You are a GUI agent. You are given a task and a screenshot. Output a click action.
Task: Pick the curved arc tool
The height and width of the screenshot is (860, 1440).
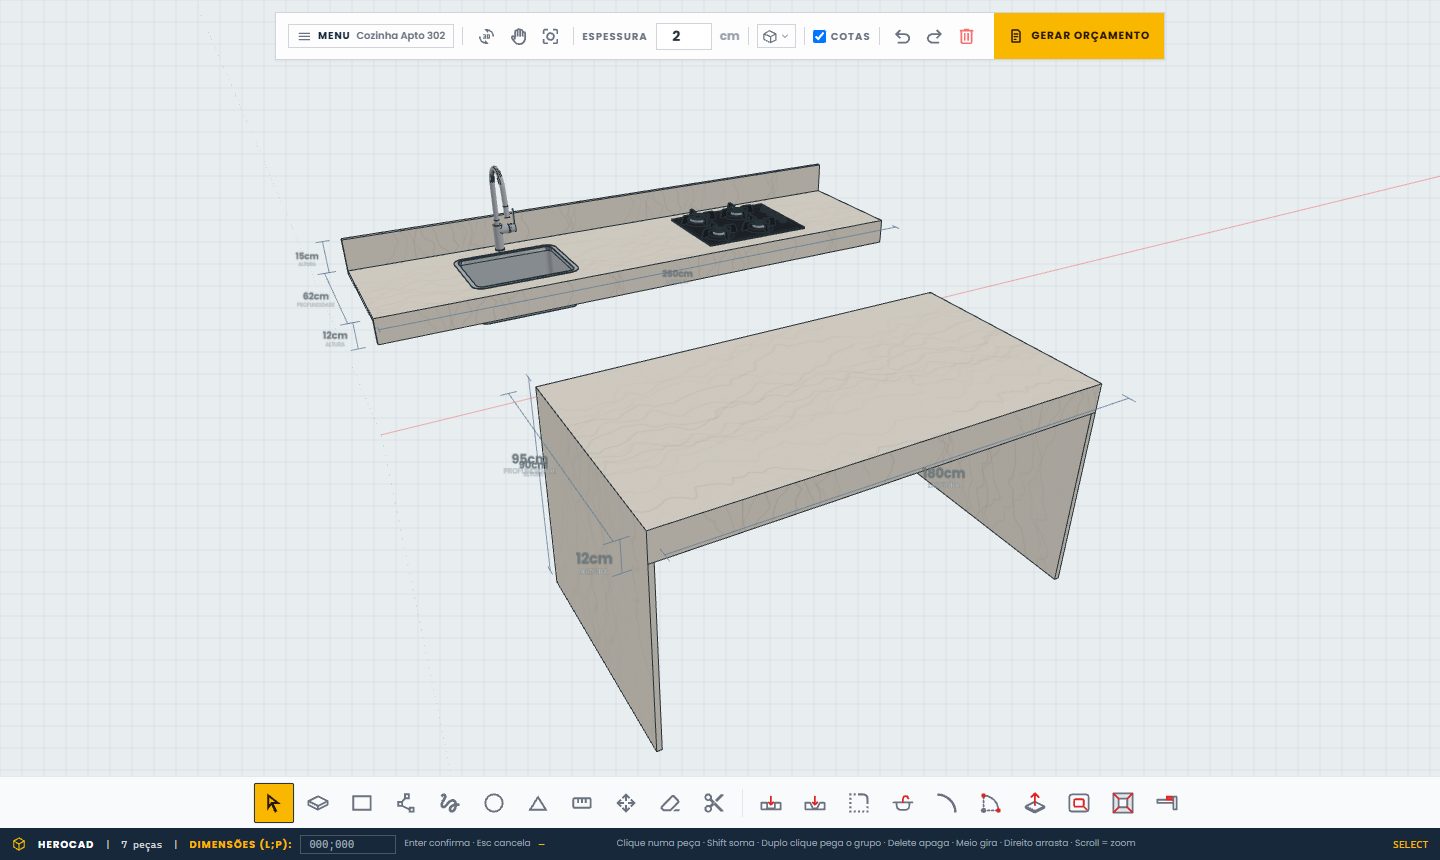pos(947,803)
